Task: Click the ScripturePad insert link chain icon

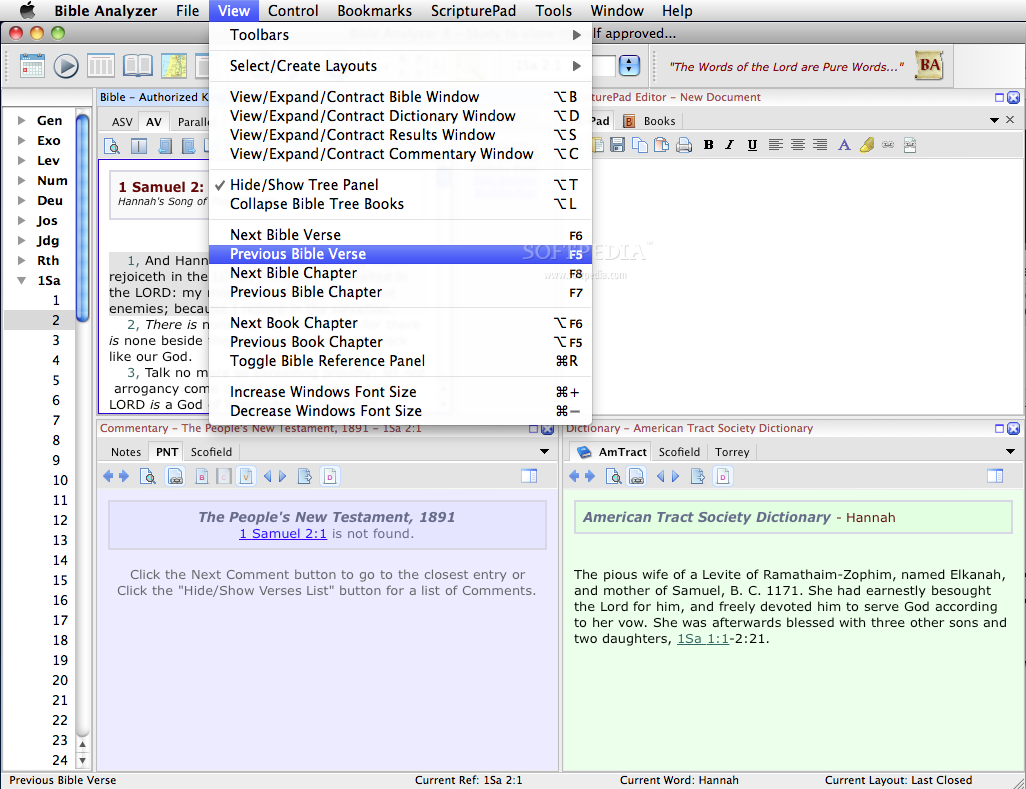Action: point(888,145)
